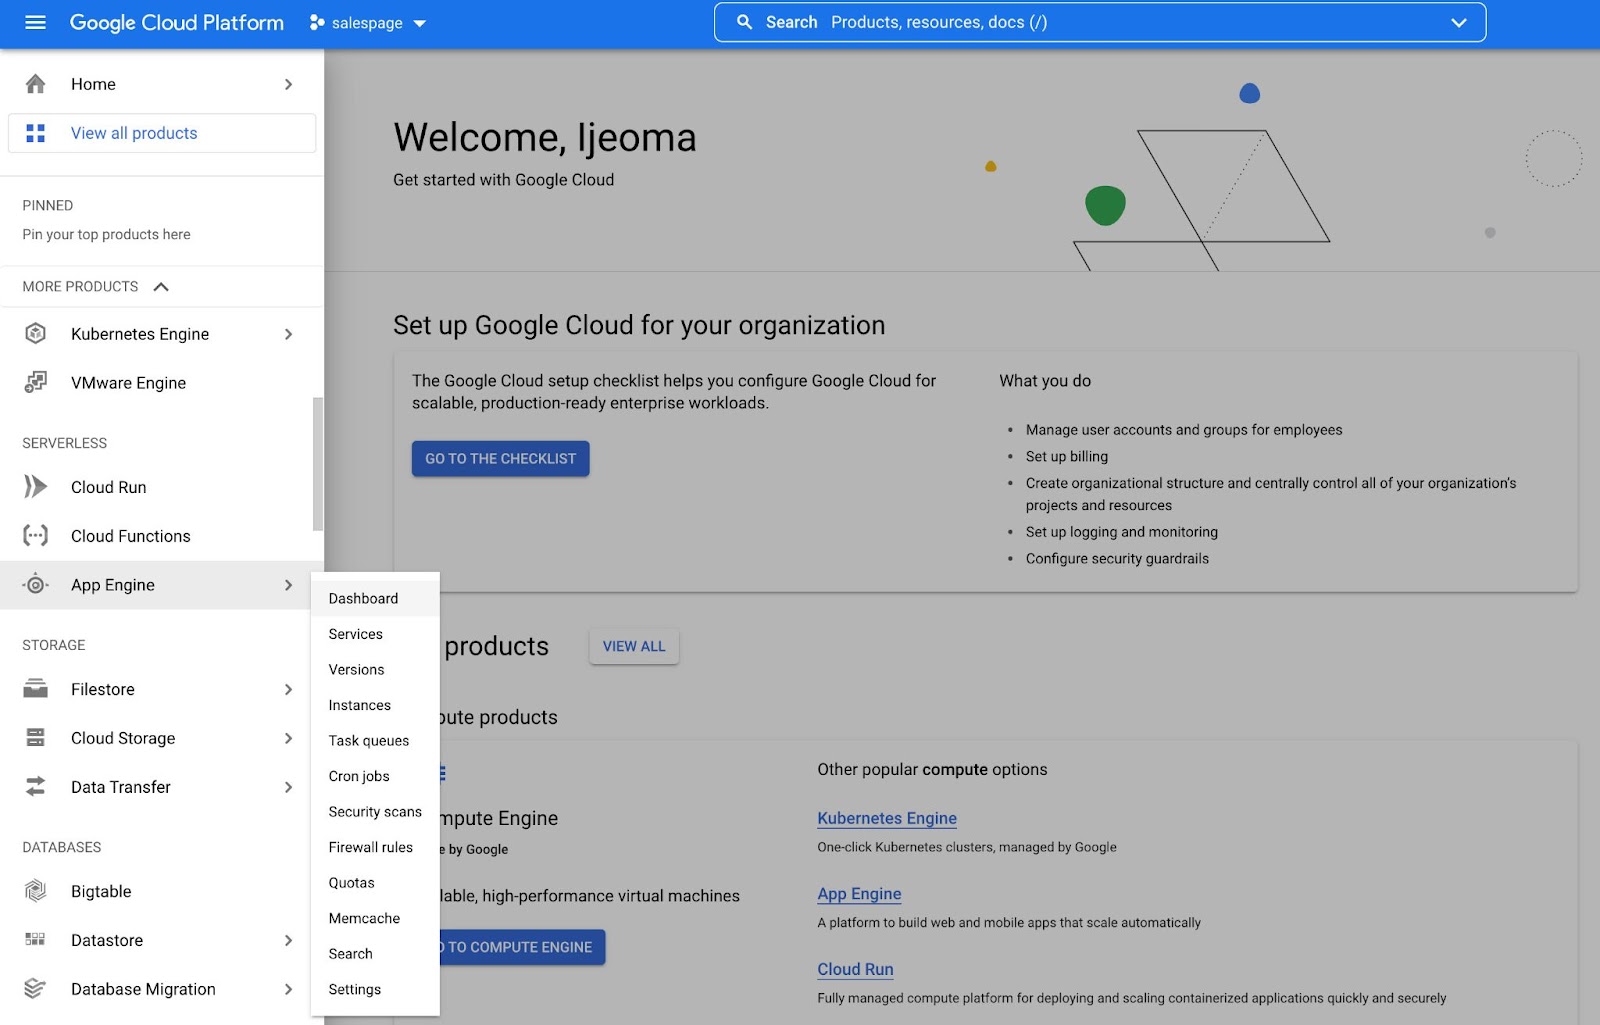Select Cron jobs in App Engine submenu
This screenshot has height=1025, width=1600.
pyautogui.click(x=375, y=776)
